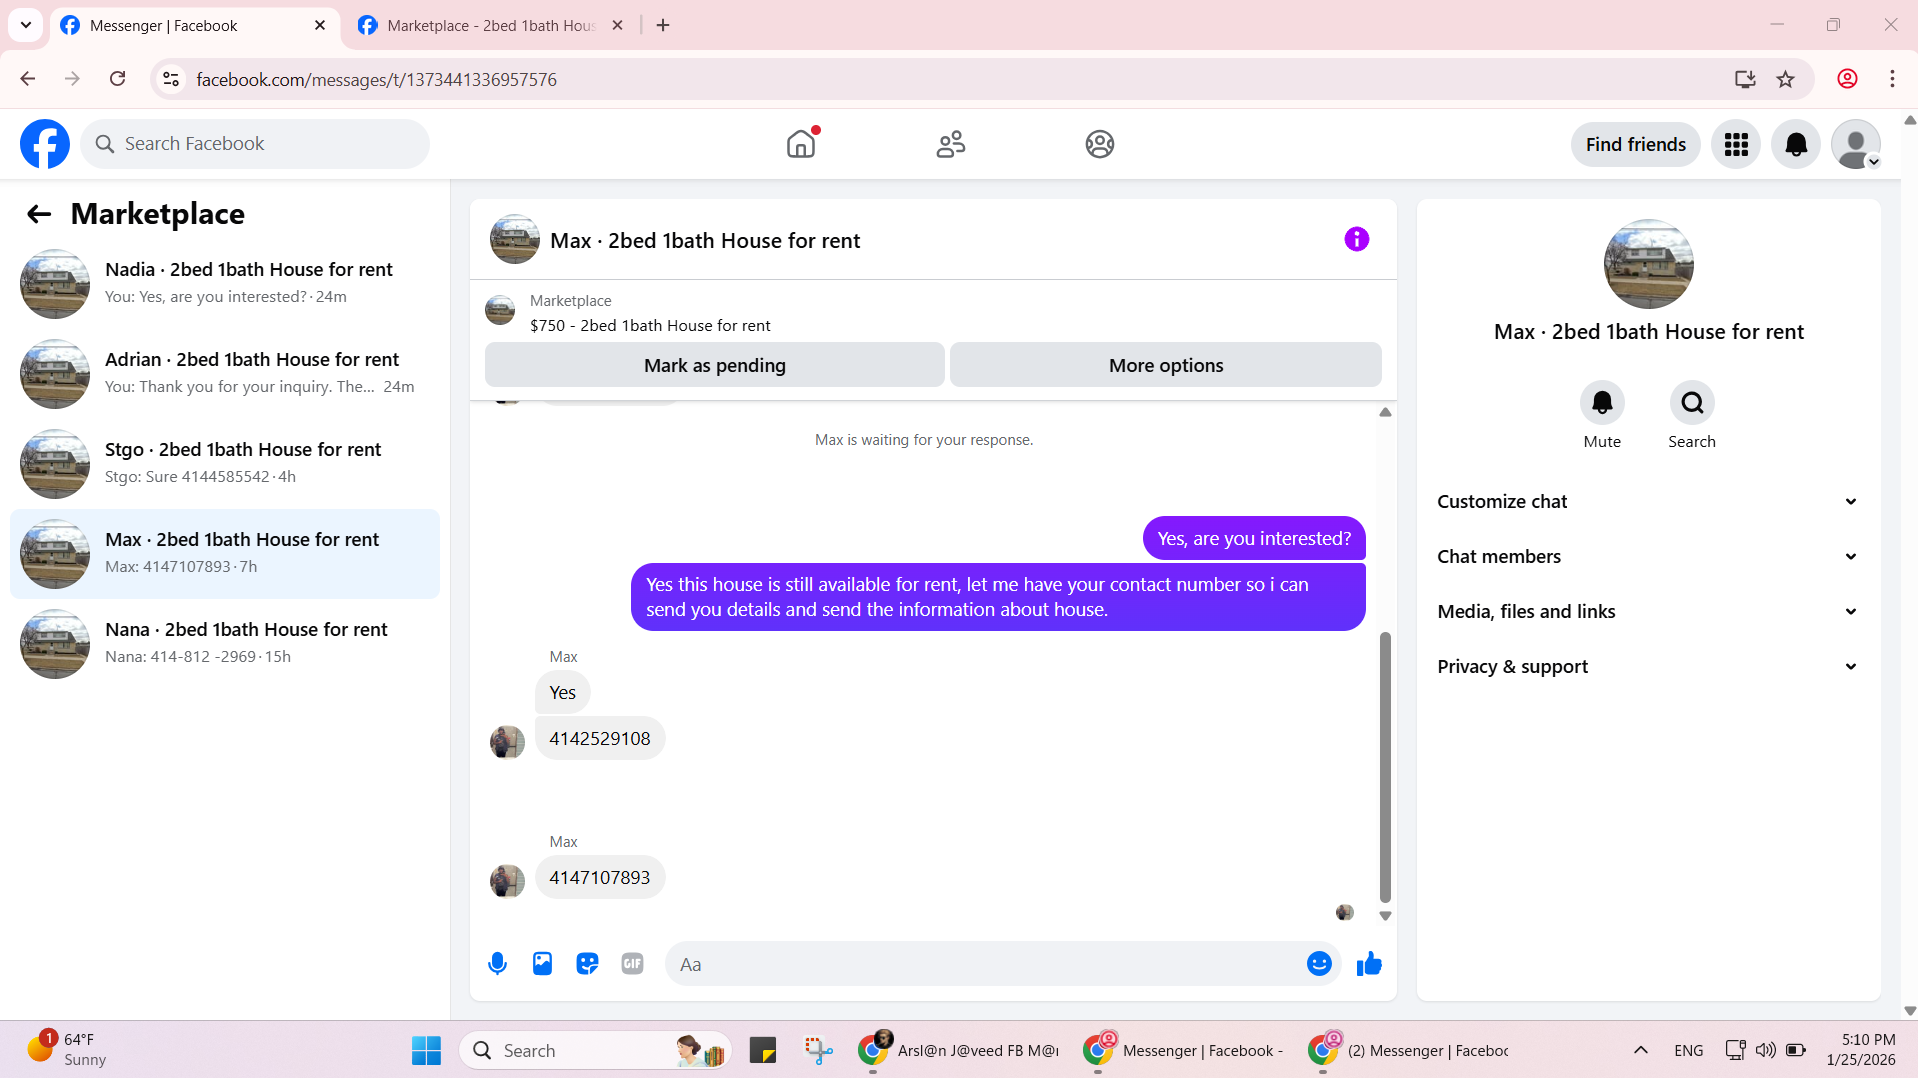This screenshot has width=1918, height=1078.
Task: Open the Nadia conversation
Action: (x=225, y=284)
